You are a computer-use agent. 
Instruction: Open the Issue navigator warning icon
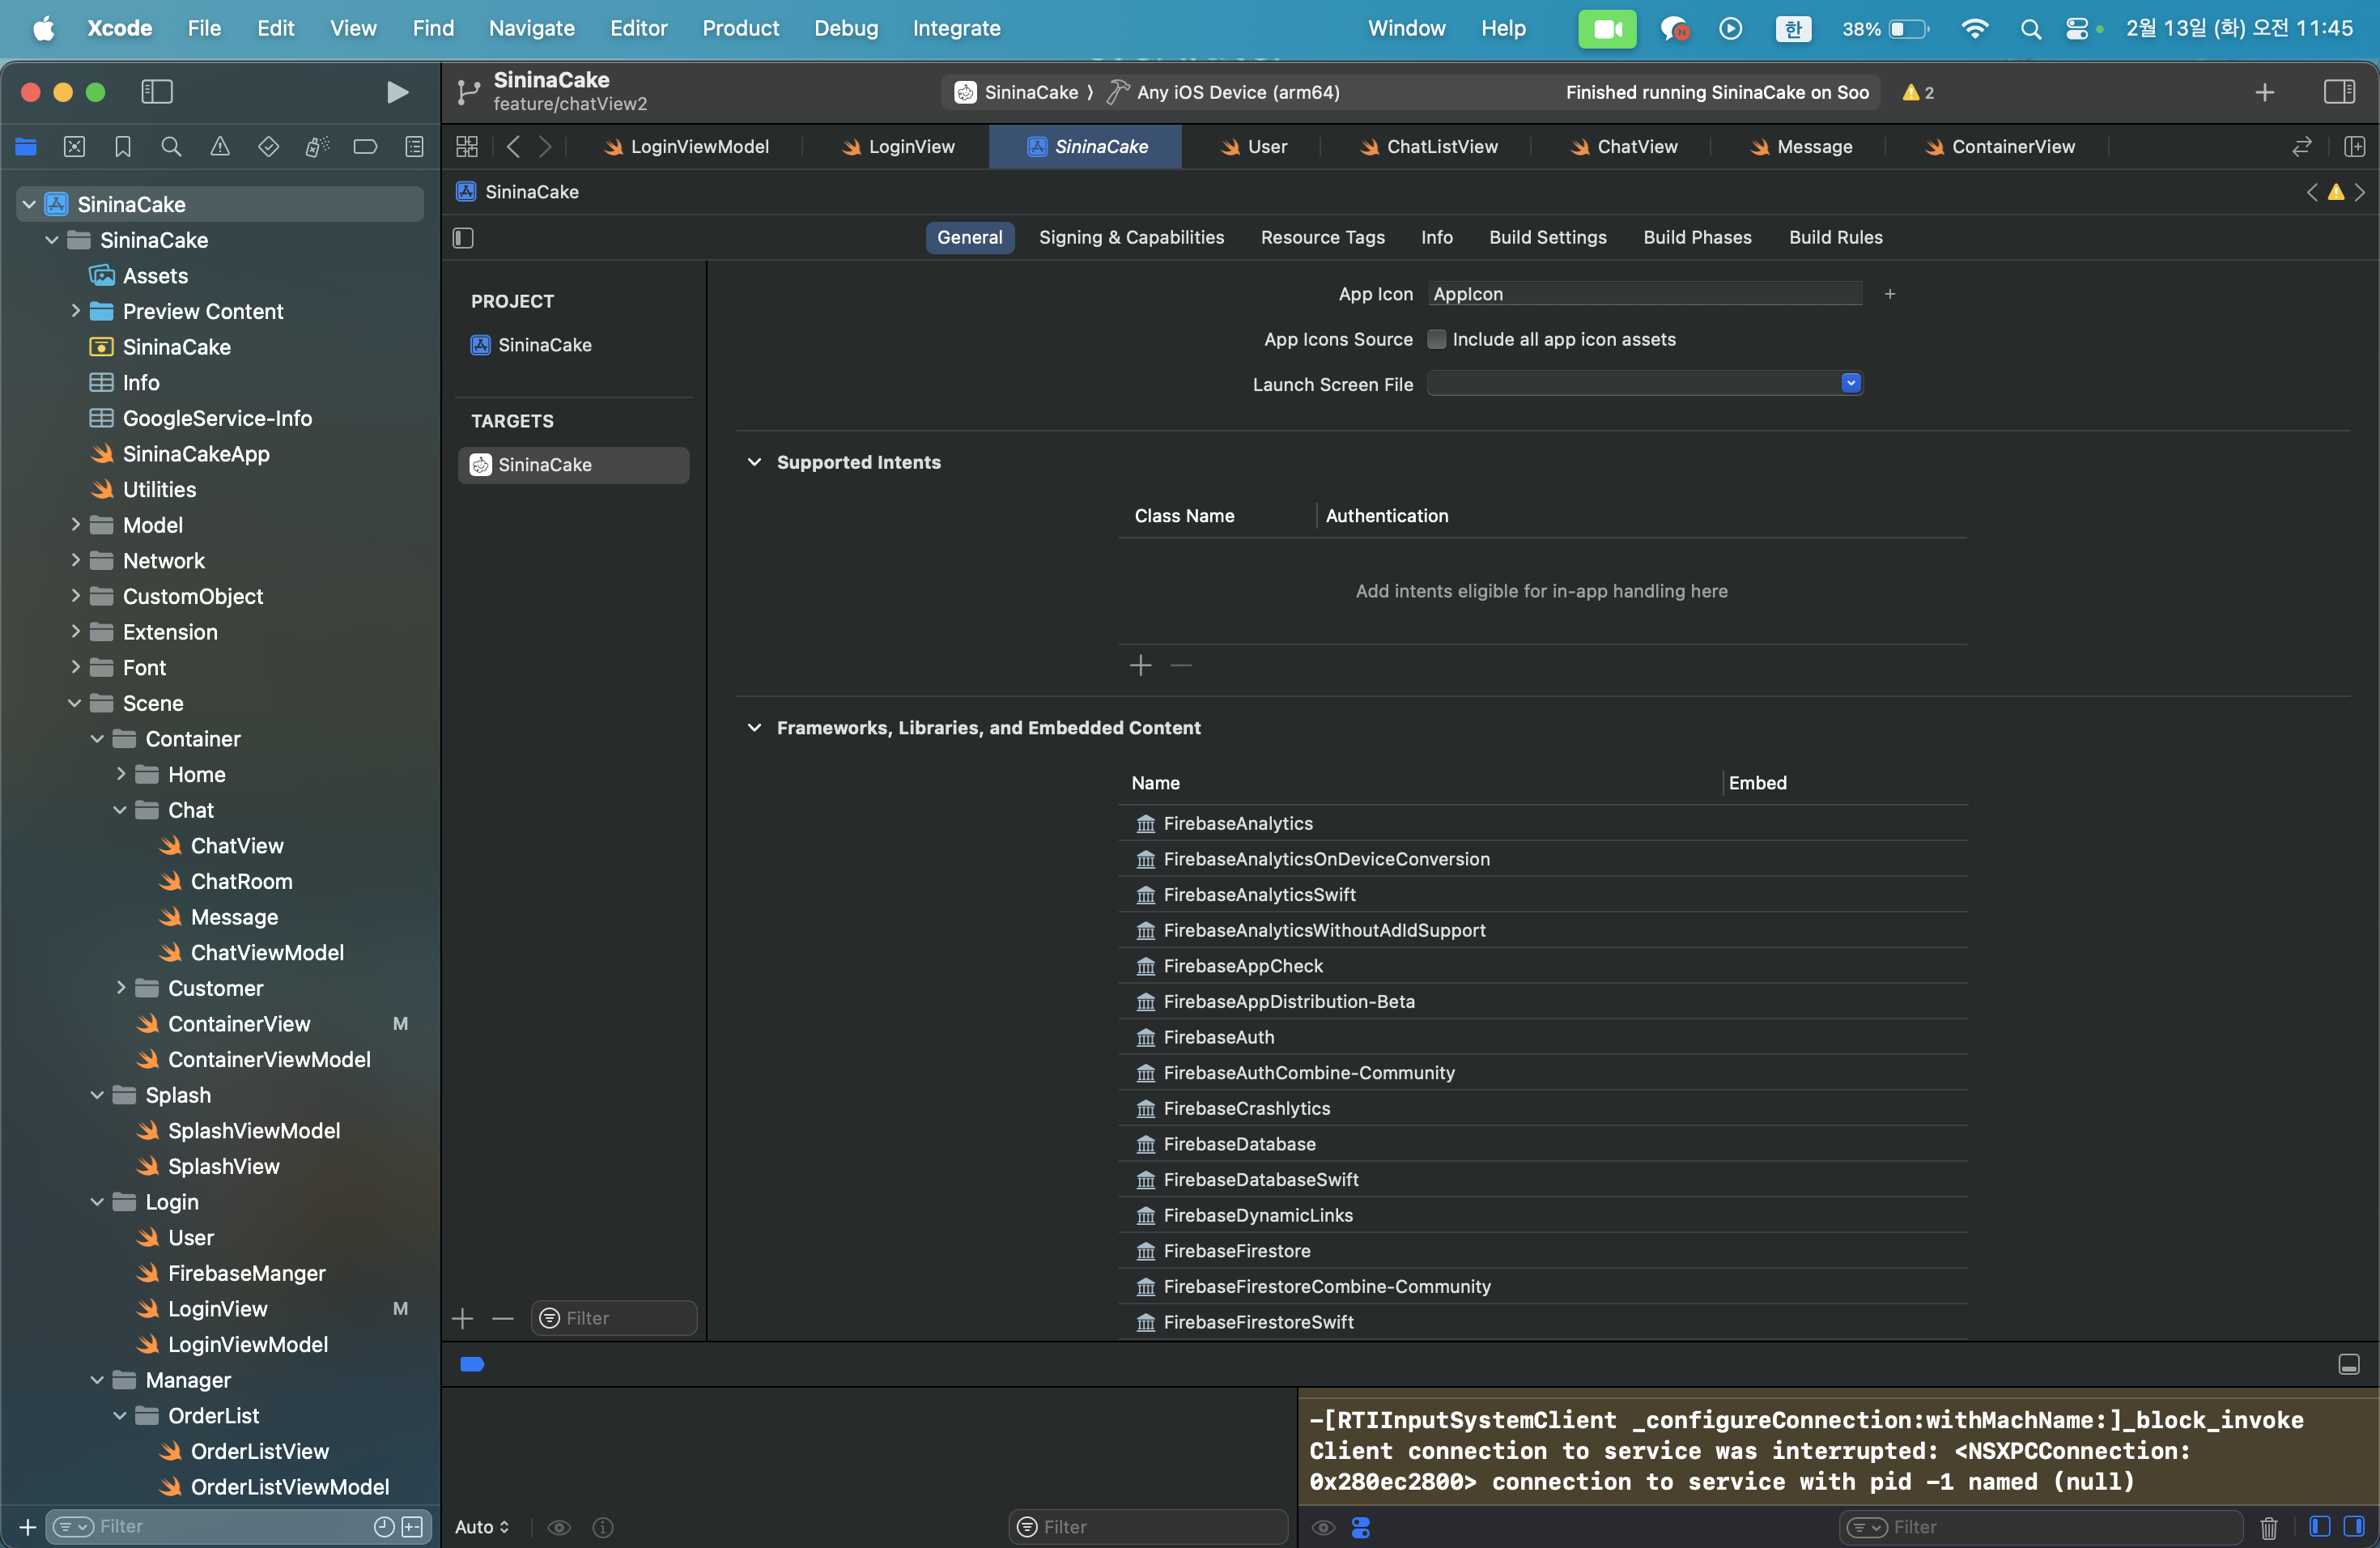tap(220, 147)
